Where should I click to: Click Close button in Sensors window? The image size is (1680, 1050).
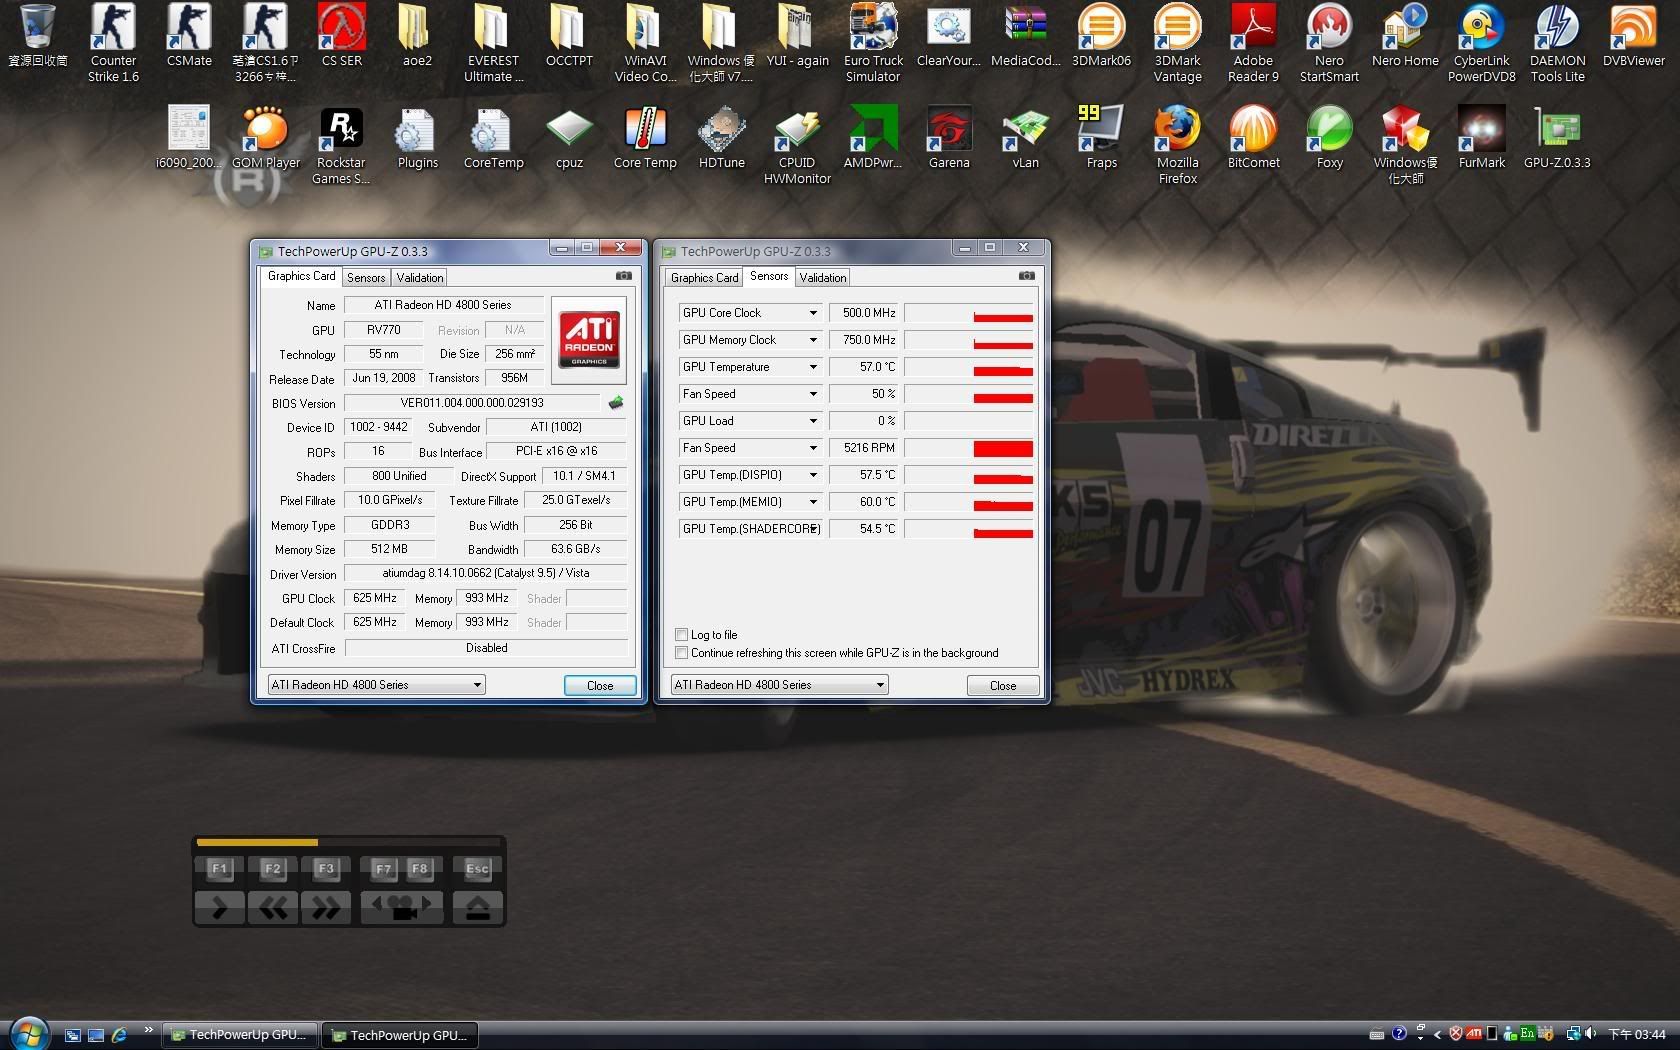[1003, 685]
